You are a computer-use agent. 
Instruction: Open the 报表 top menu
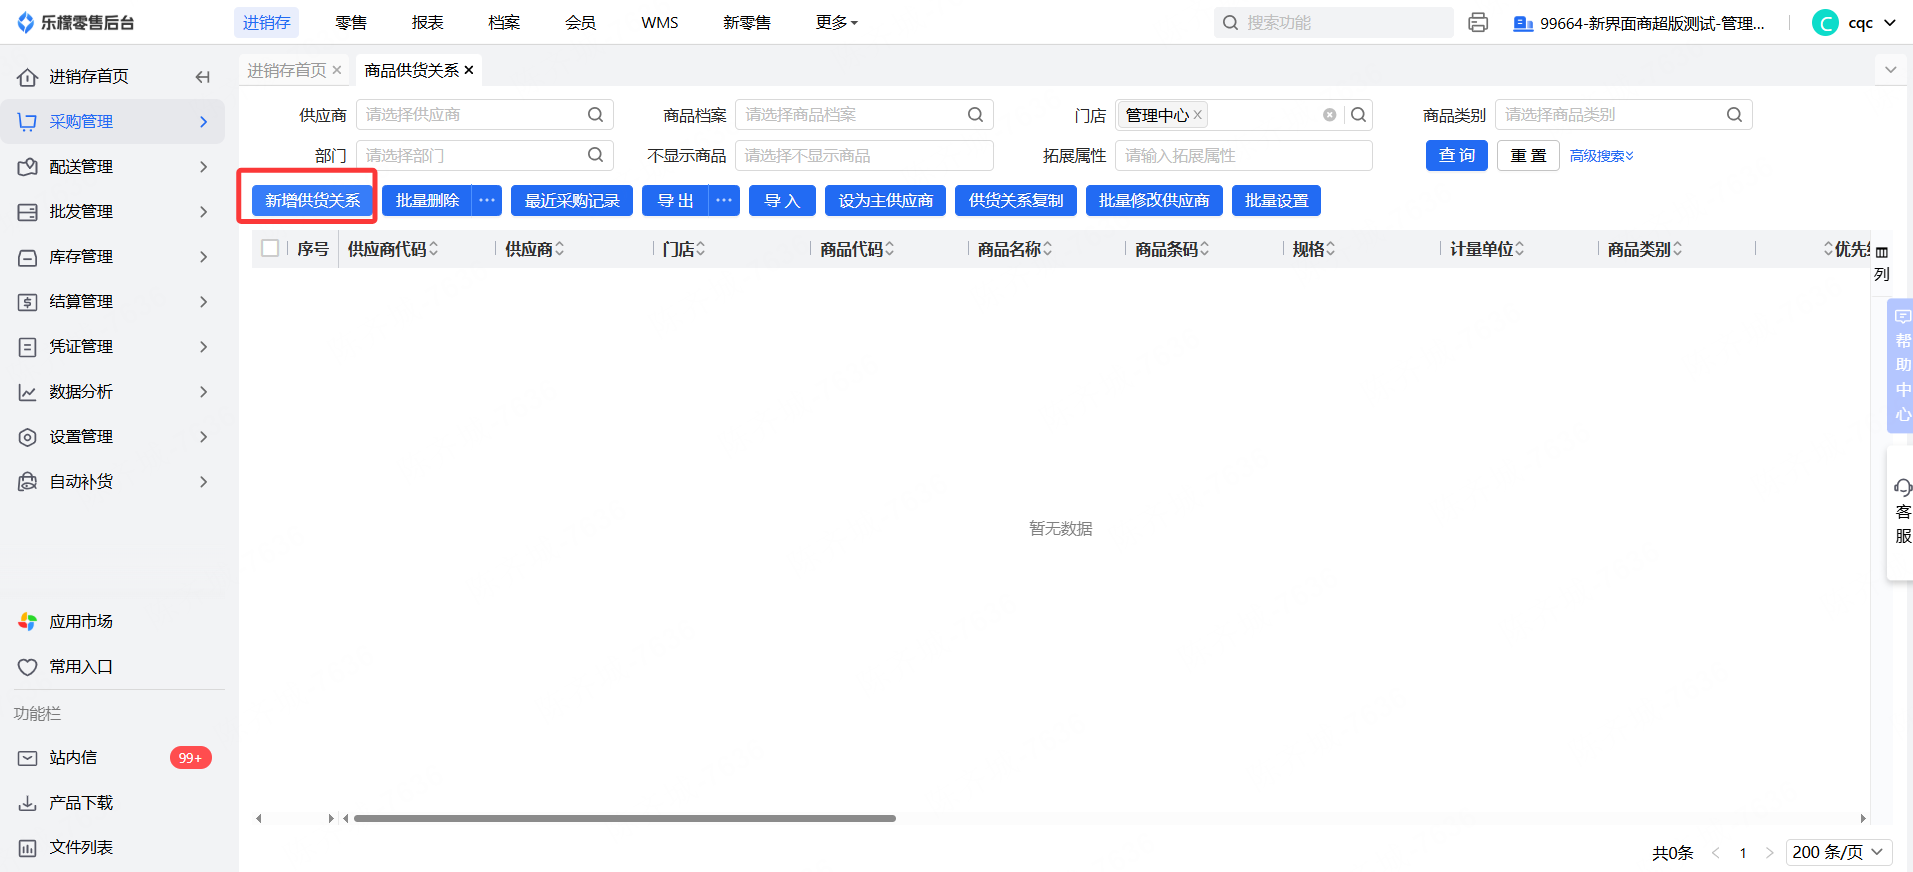coord(427,23)
